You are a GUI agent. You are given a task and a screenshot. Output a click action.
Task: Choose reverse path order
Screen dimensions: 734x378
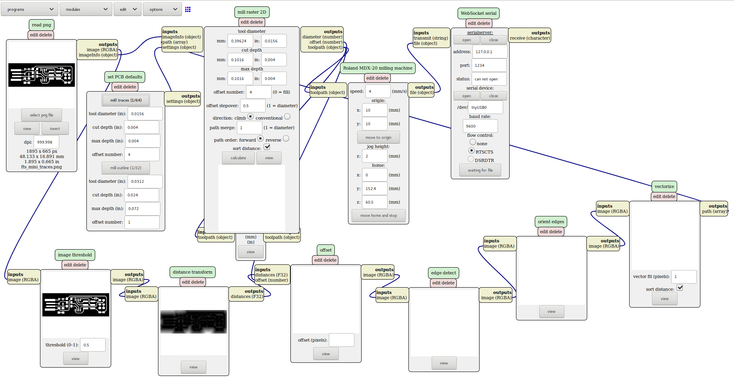pyautogui.click(x=286, y=139)
